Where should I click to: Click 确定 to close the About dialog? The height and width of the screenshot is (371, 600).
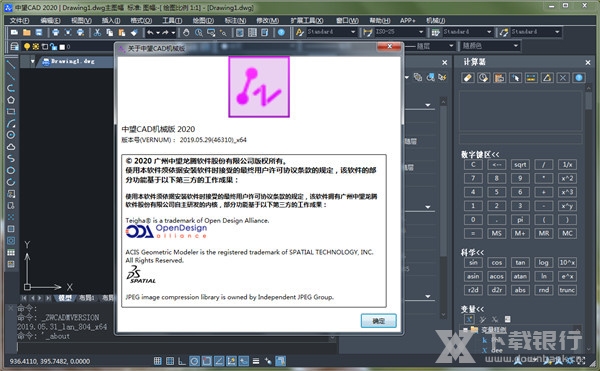(x=378, y=321)
